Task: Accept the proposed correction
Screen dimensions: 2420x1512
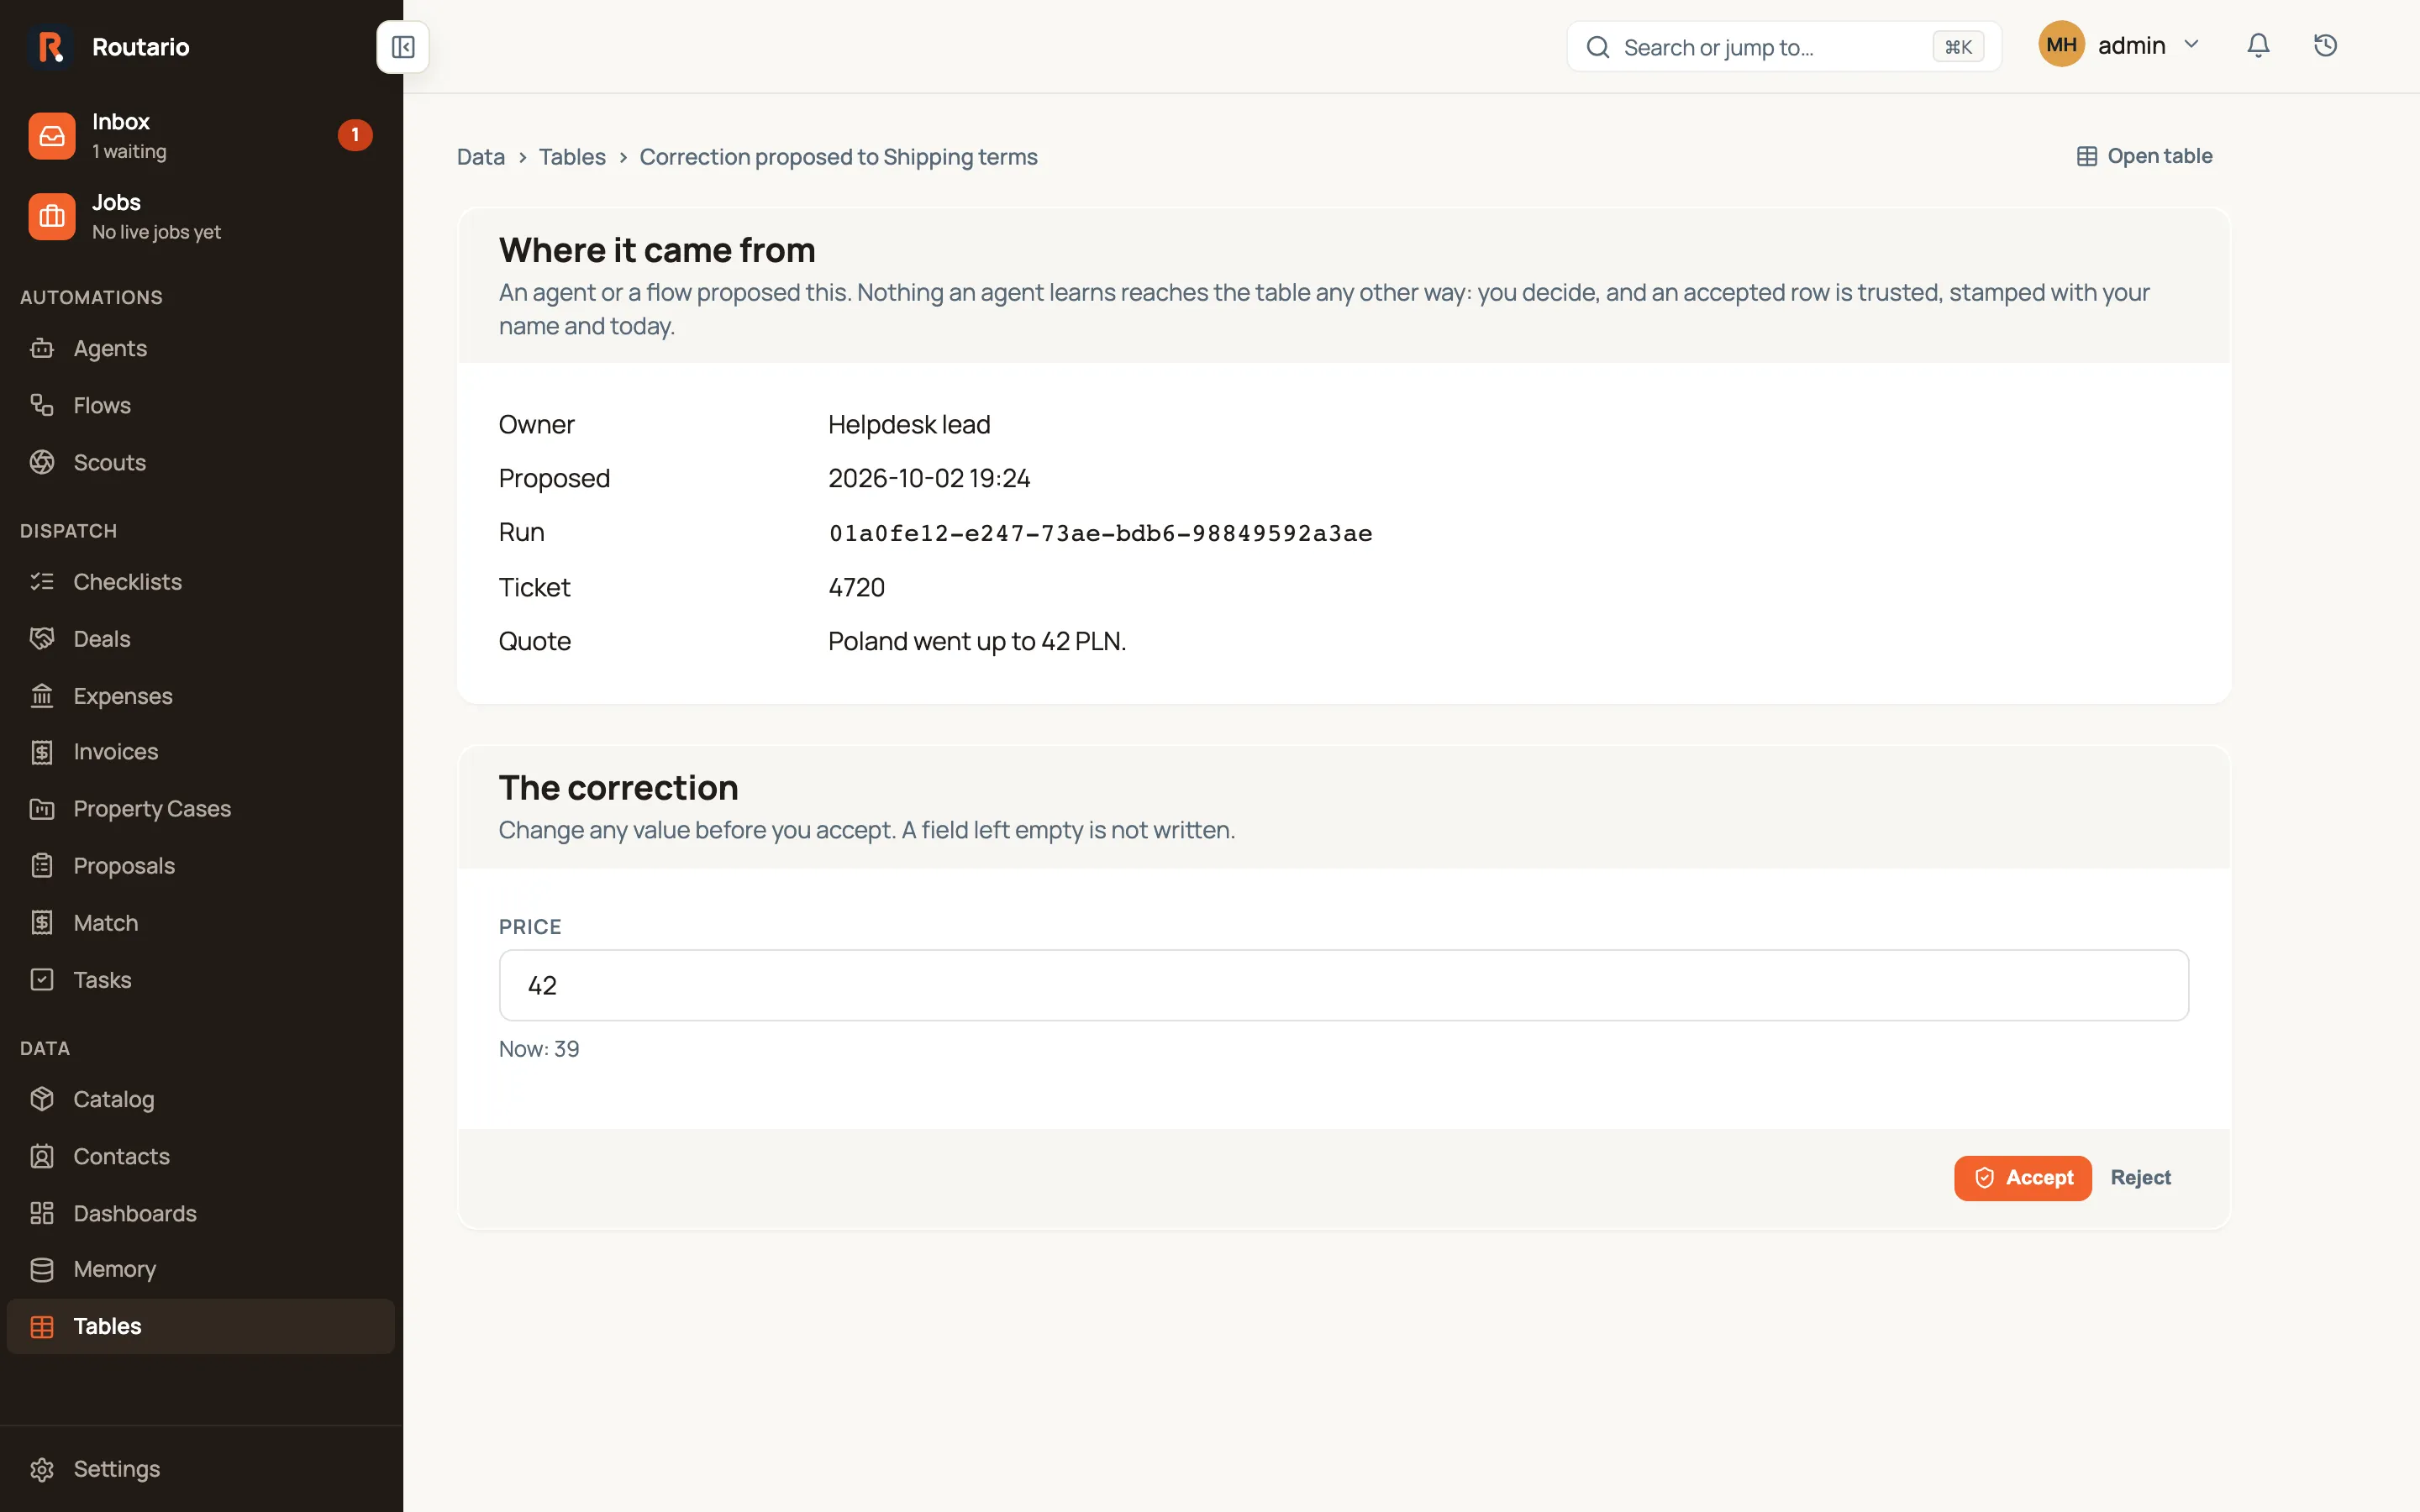Action: click(x=2022, y=1178)
